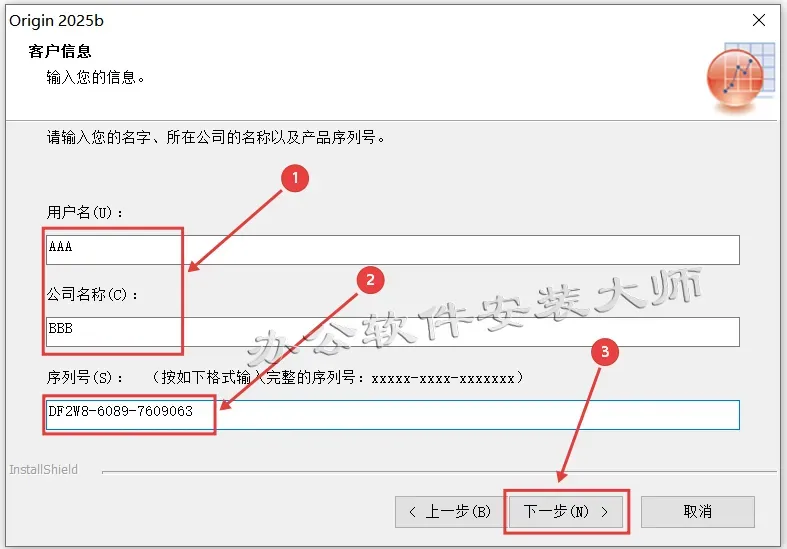Go back with 上一步(B) button

pos(450,511)
